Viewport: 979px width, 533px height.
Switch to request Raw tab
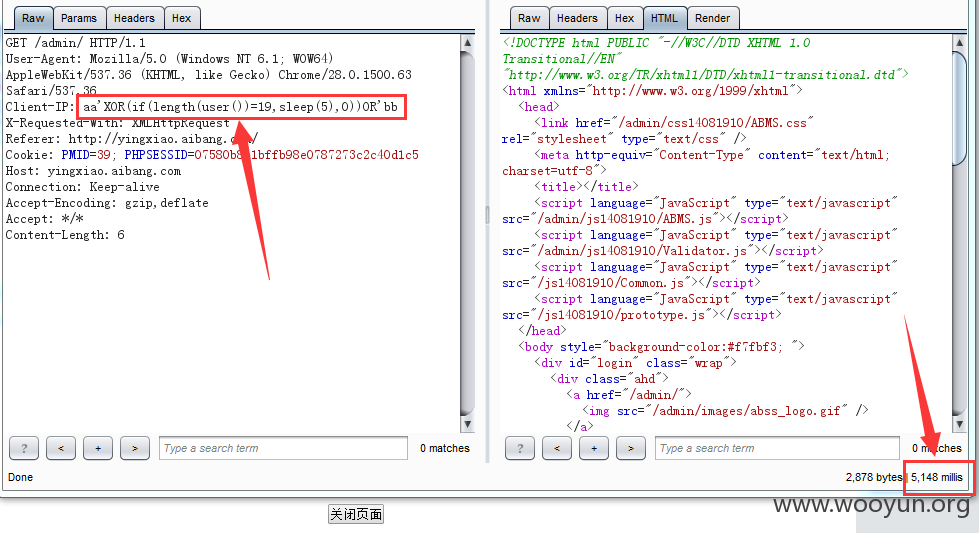pos(32,18)
